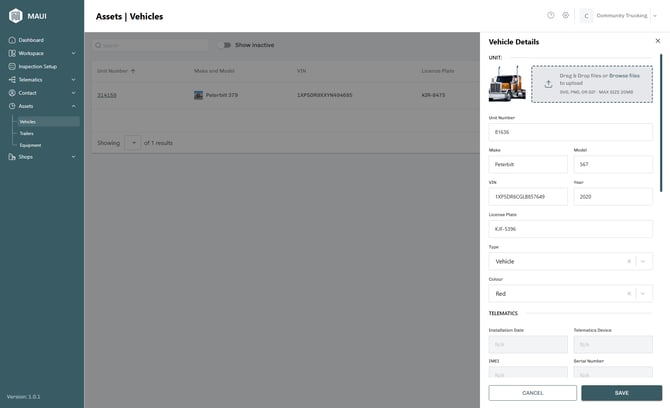Screen dimensions: 670x408
Task: Click the Inspection Setup sidebar icon
Action: 11,66
